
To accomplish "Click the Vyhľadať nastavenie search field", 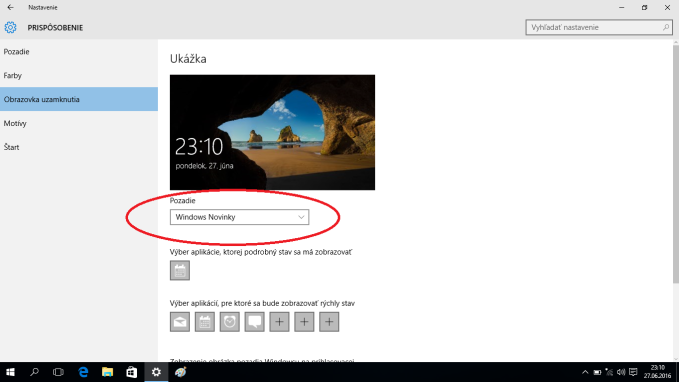I will click(599, 27).
